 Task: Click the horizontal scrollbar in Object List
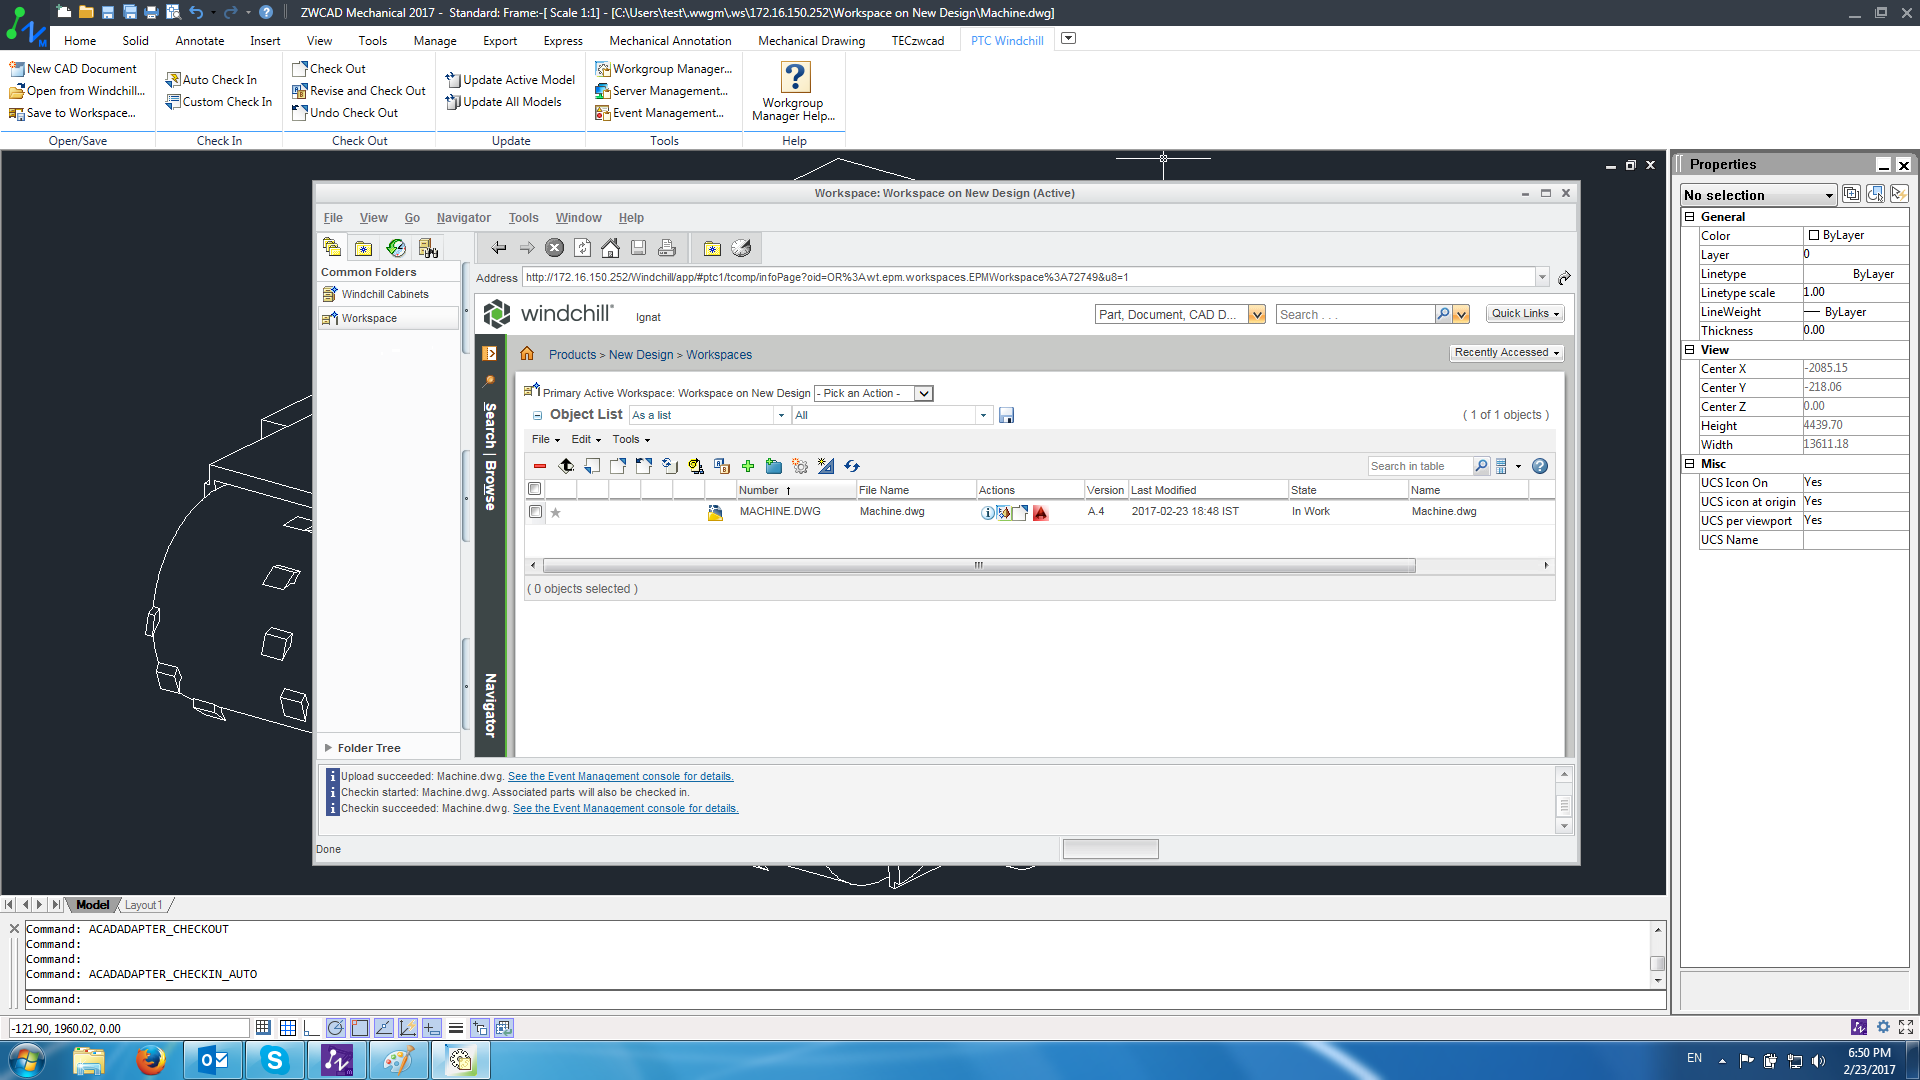click(x=978, y=566)
